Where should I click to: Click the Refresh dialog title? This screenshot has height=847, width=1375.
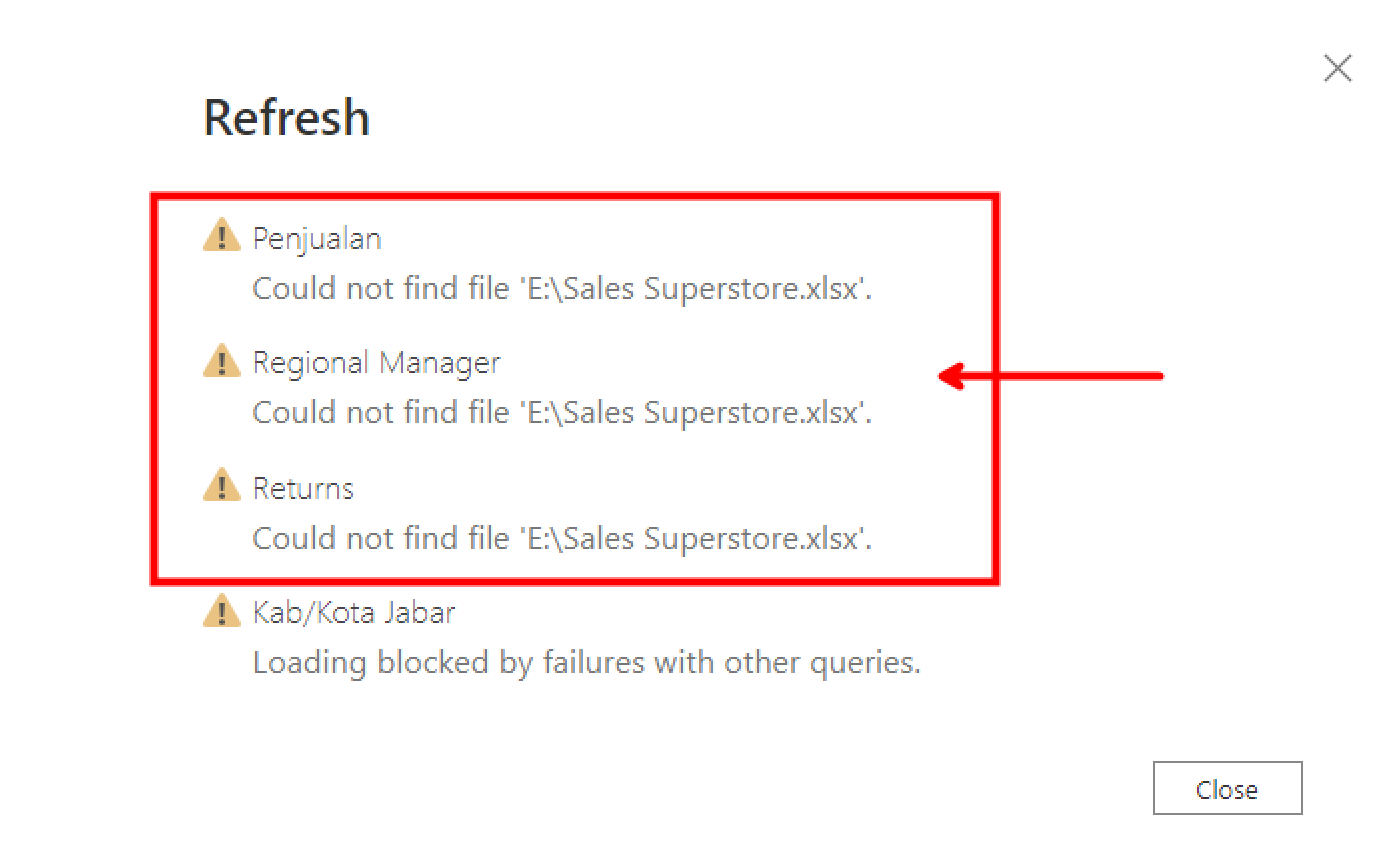(287, 118)
